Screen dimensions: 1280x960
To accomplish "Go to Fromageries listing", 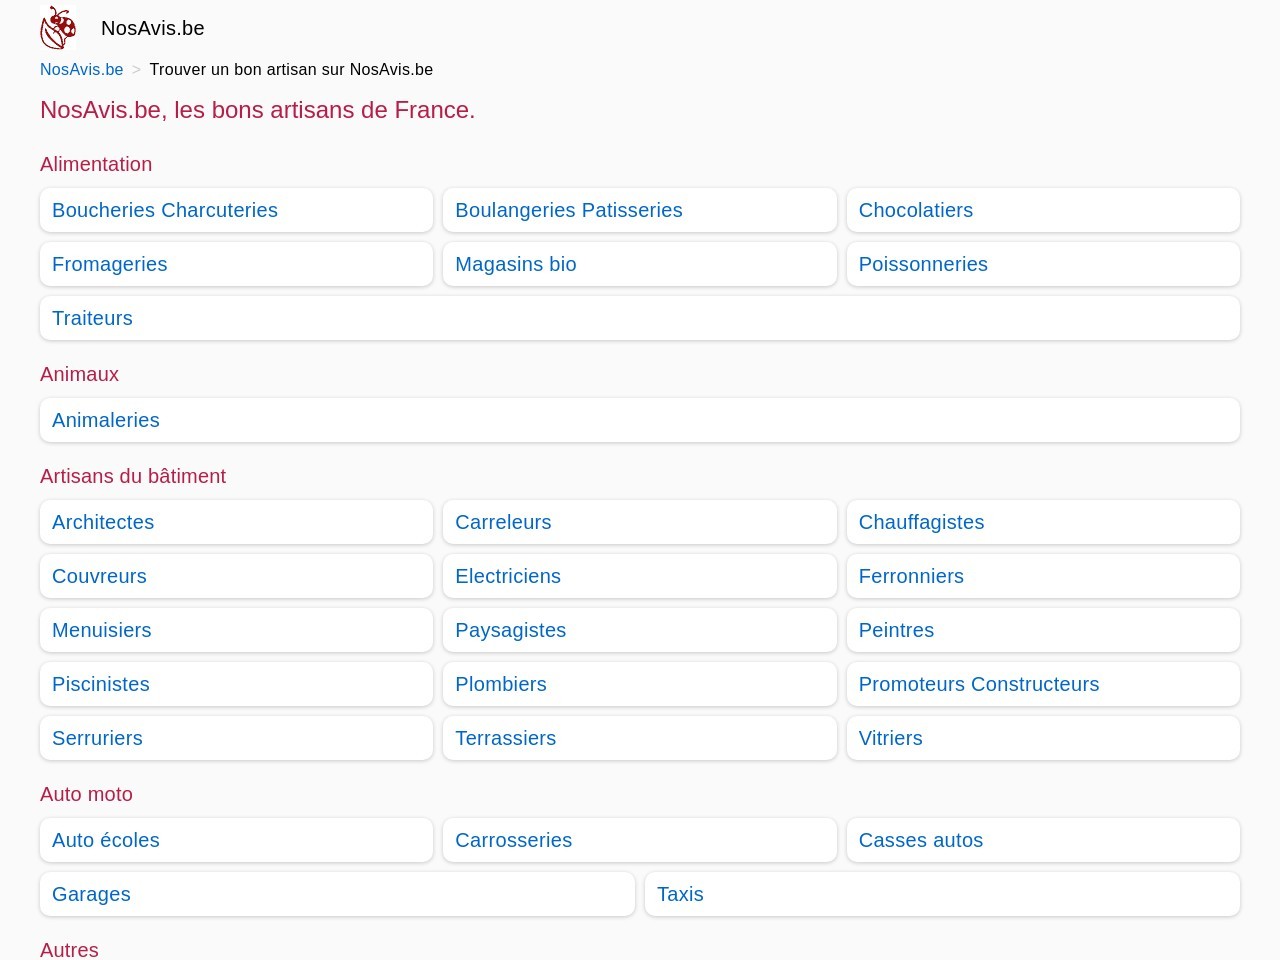I will [x=236, y=264].
